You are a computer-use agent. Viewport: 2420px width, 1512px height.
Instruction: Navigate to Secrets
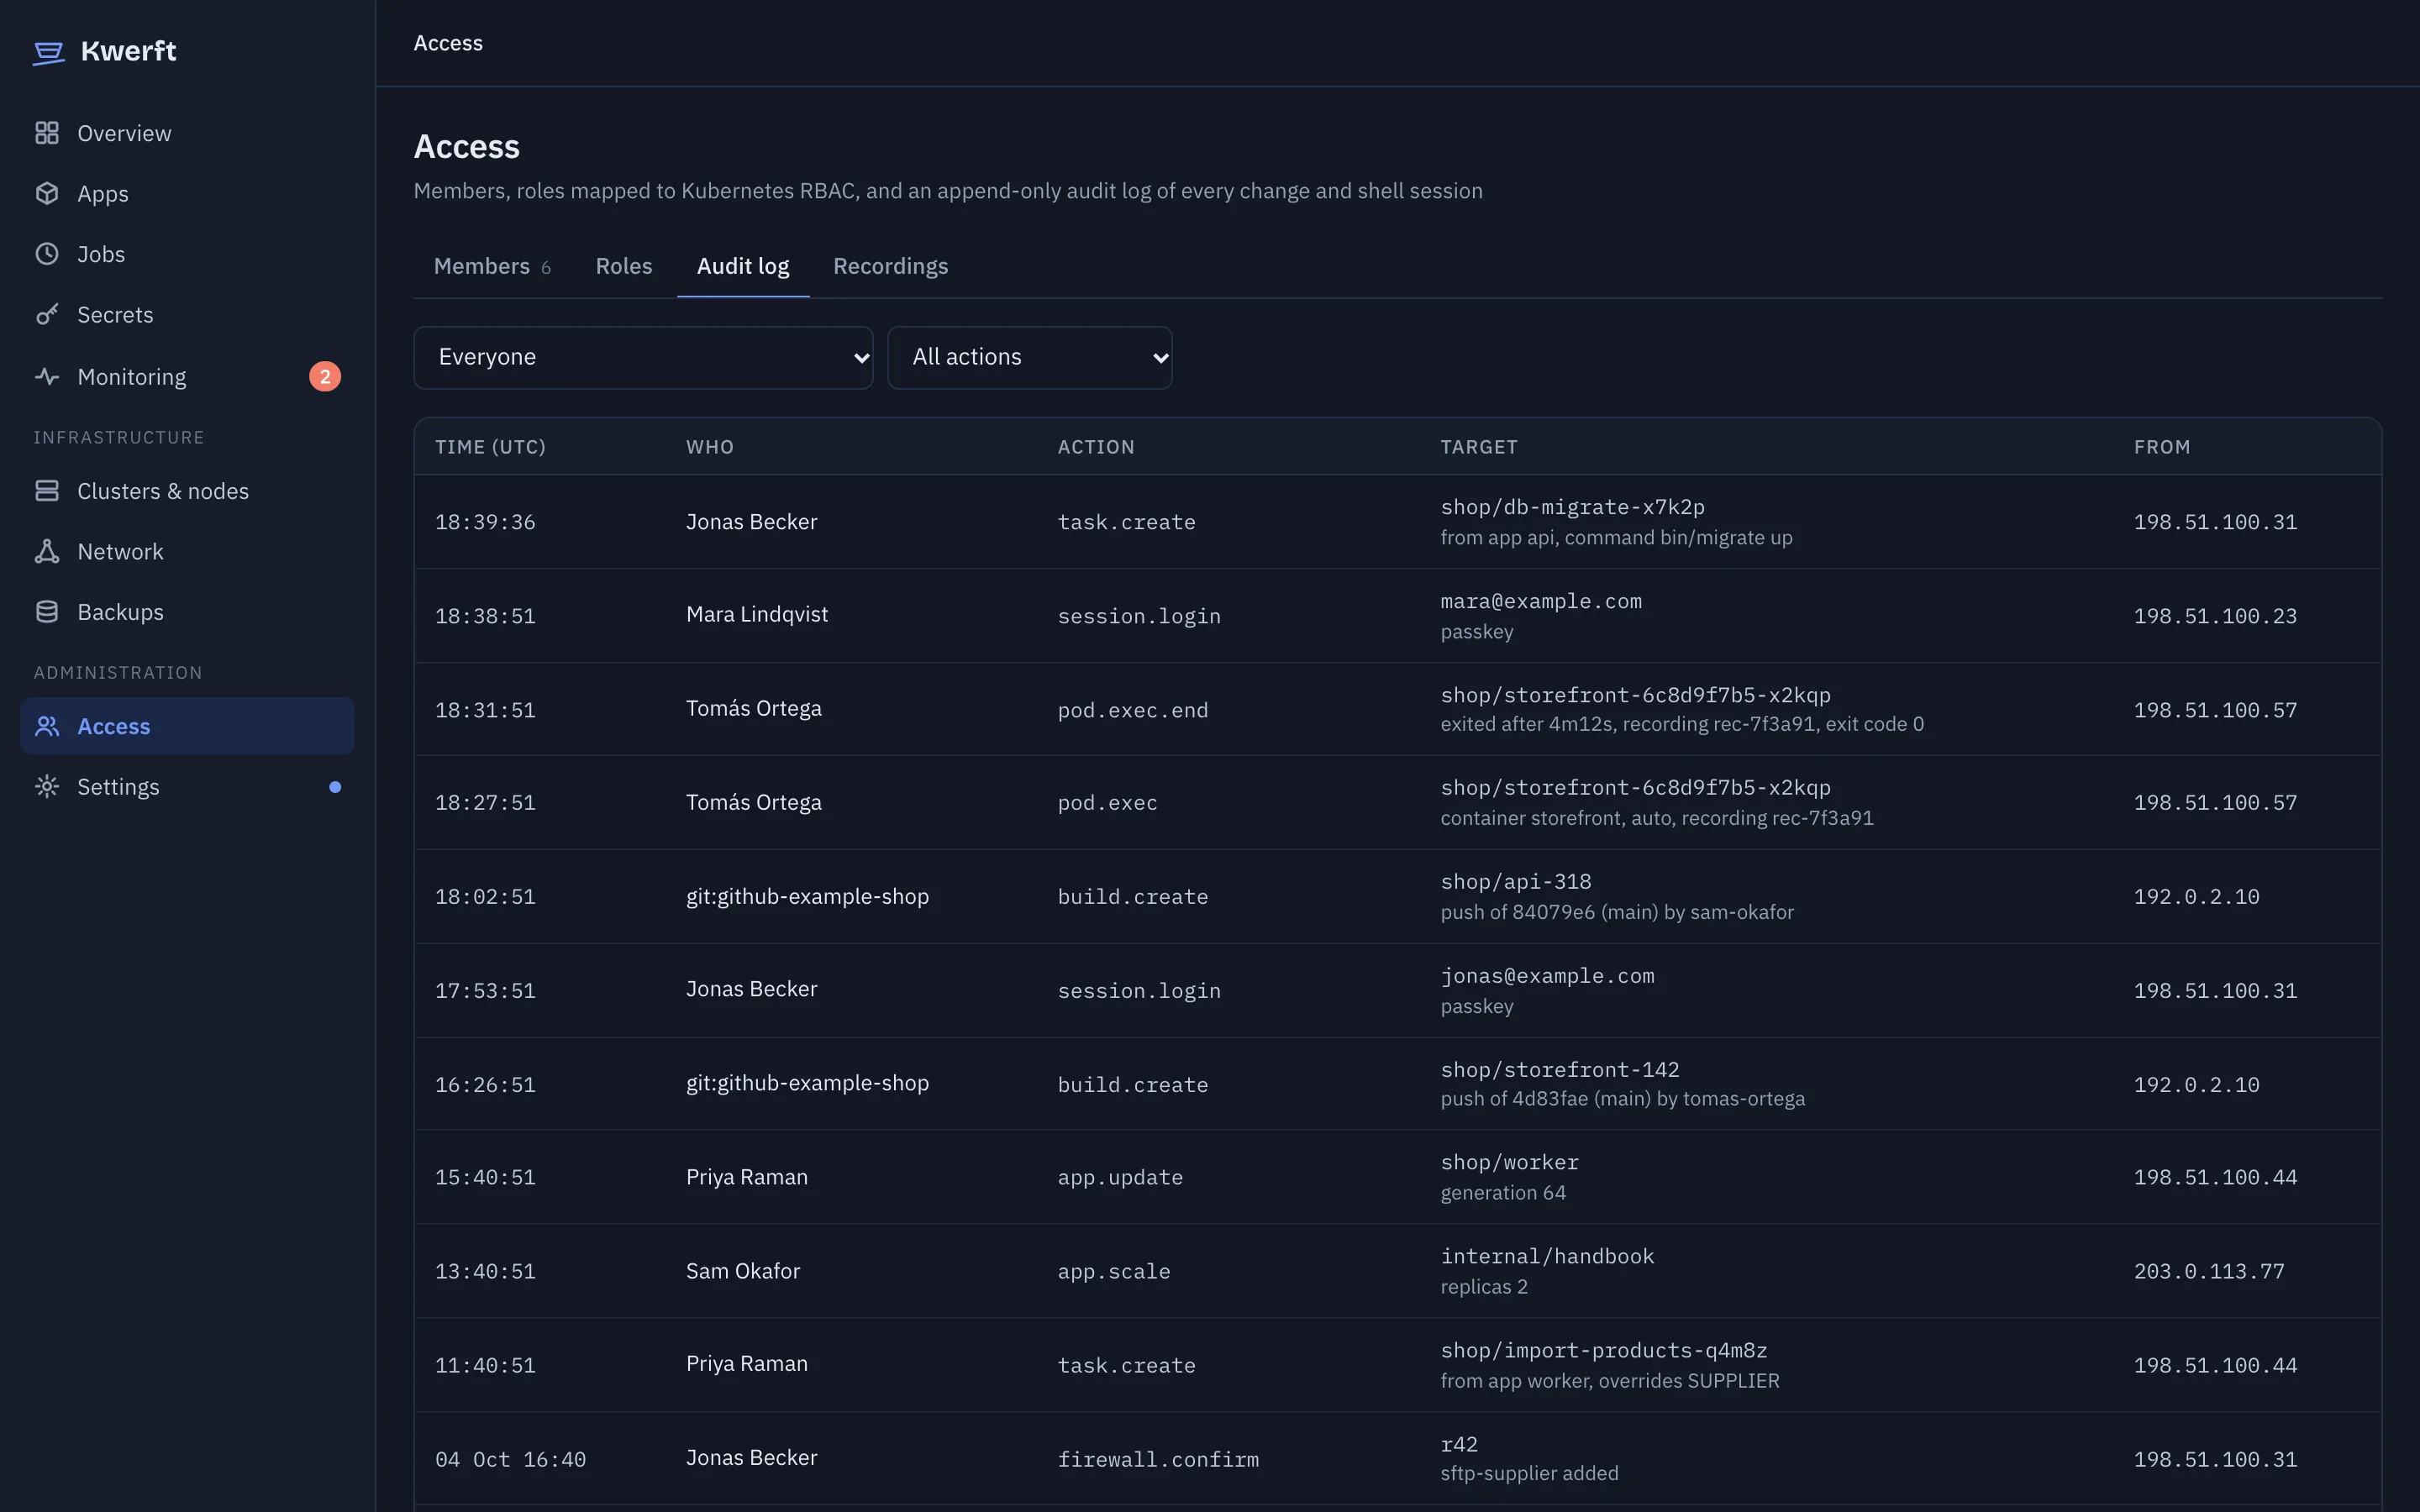click(x=188, y=314)
